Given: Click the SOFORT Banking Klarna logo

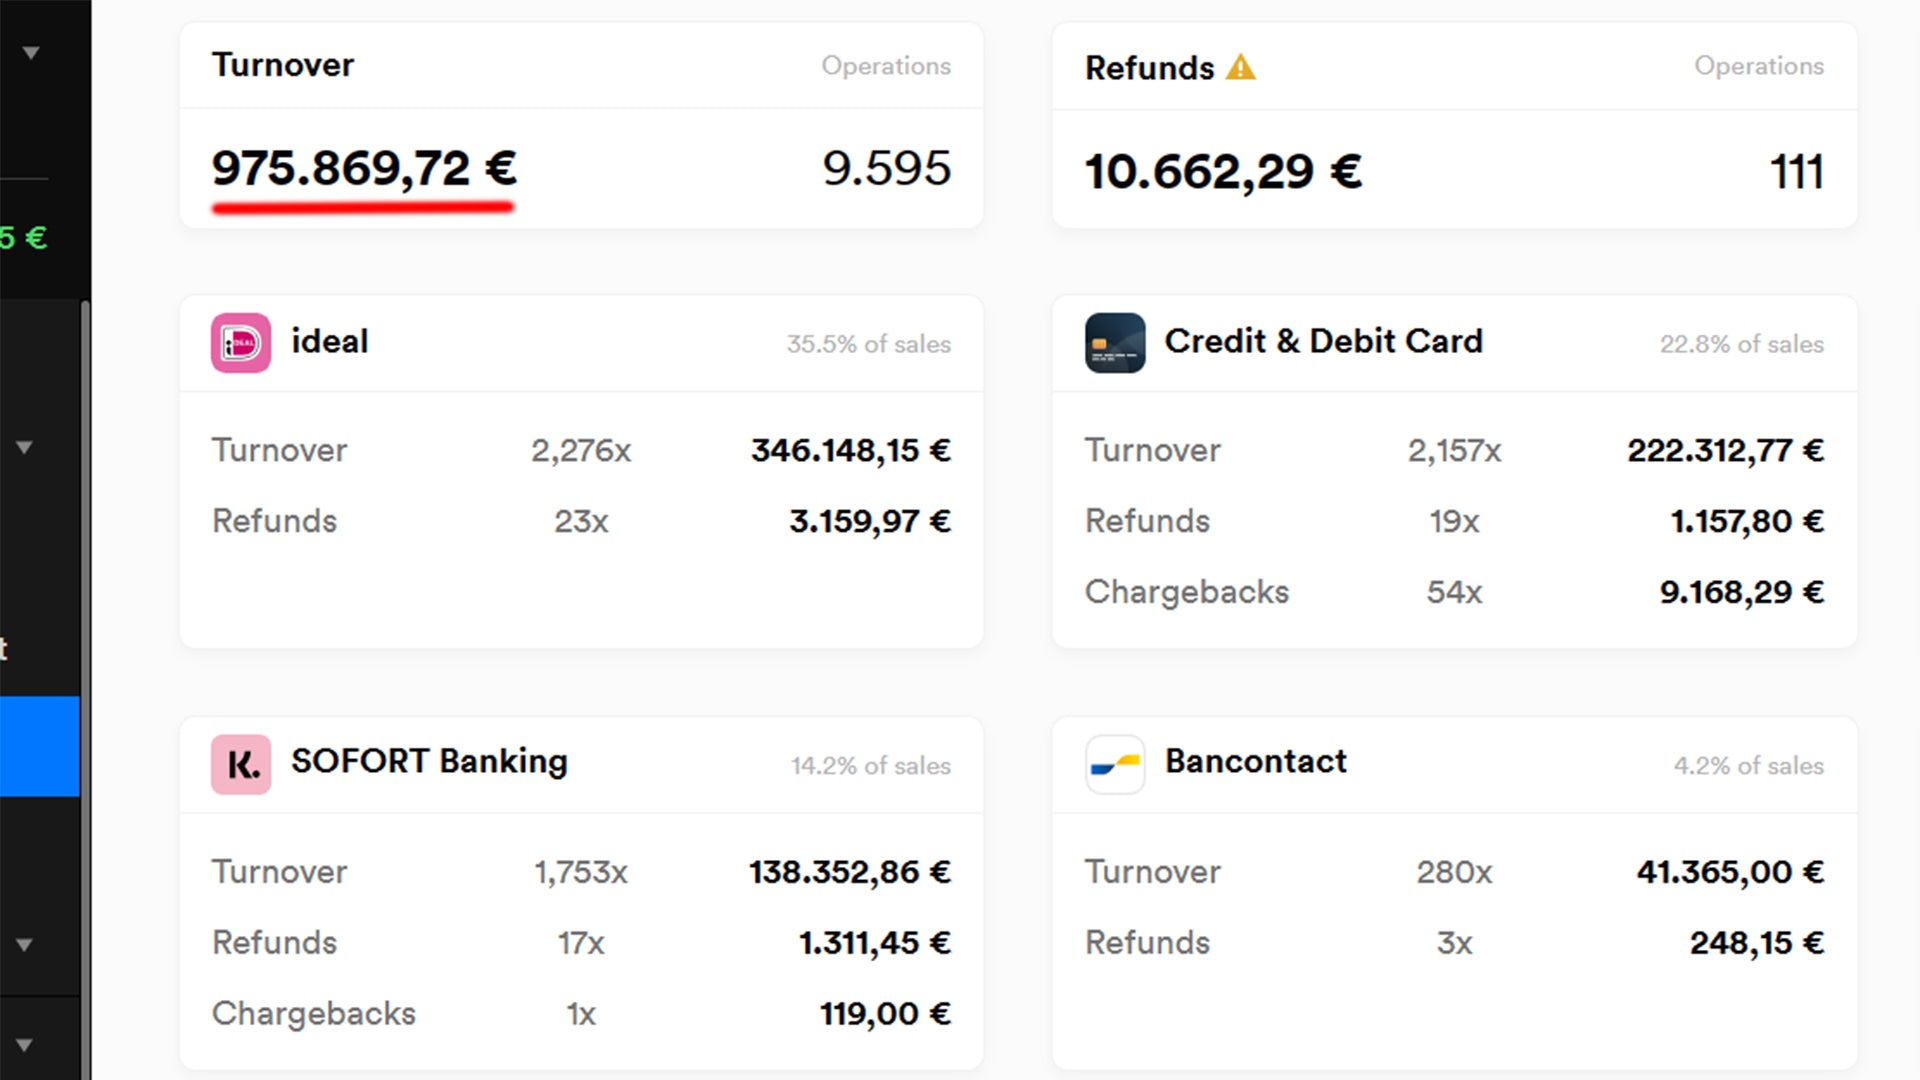Looking at the screenshot, I should pyautogui.click(x=240, y=765).
